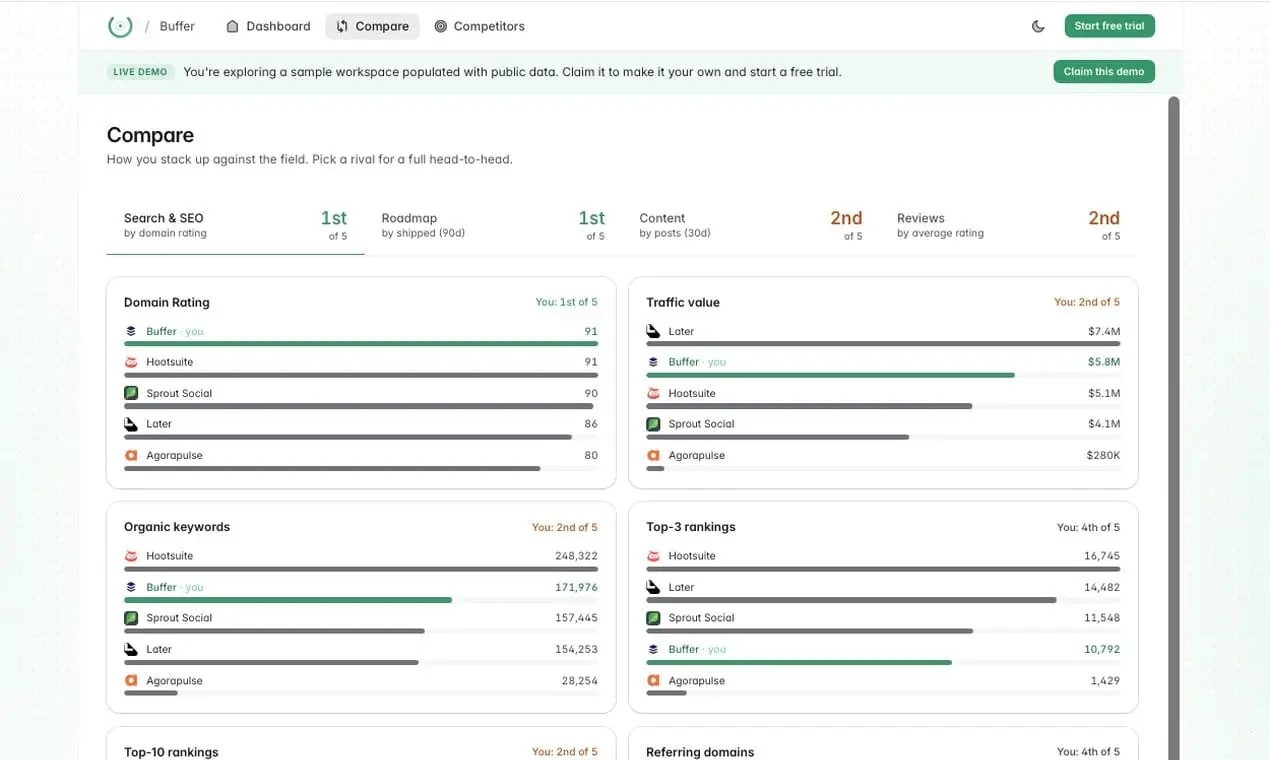Click Agorapulse logo in Domain Rating card
Screen dimensions: 1270x760
click(x=130, y=455)
